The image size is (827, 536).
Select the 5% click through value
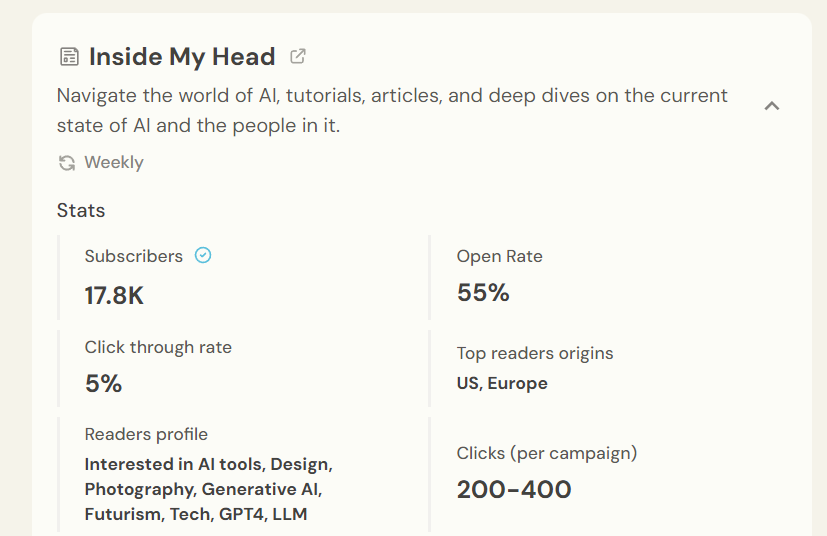pos(103,384)
